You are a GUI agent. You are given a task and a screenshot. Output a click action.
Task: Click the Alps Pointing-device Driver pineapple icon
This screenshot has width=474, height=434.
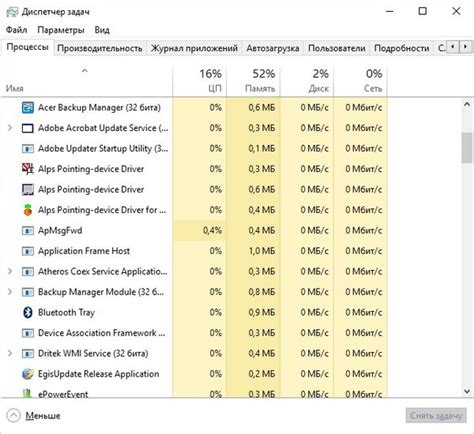pyautogui.click(x=28, y=210)
